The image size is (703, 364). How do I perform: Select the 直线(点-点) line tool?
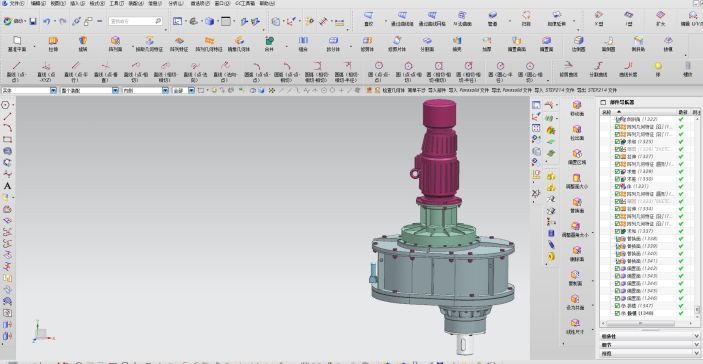coord(17,71)
